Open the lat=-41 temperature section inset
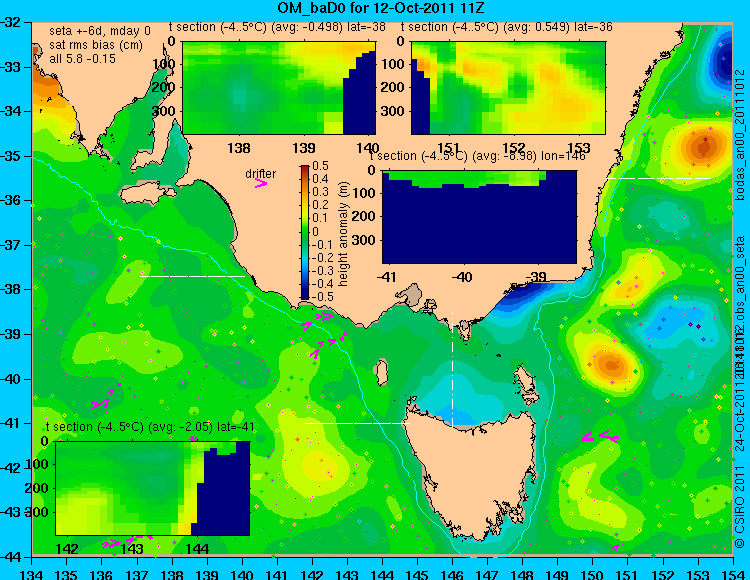Screen dimensions: 750x580 click(153, 488)
